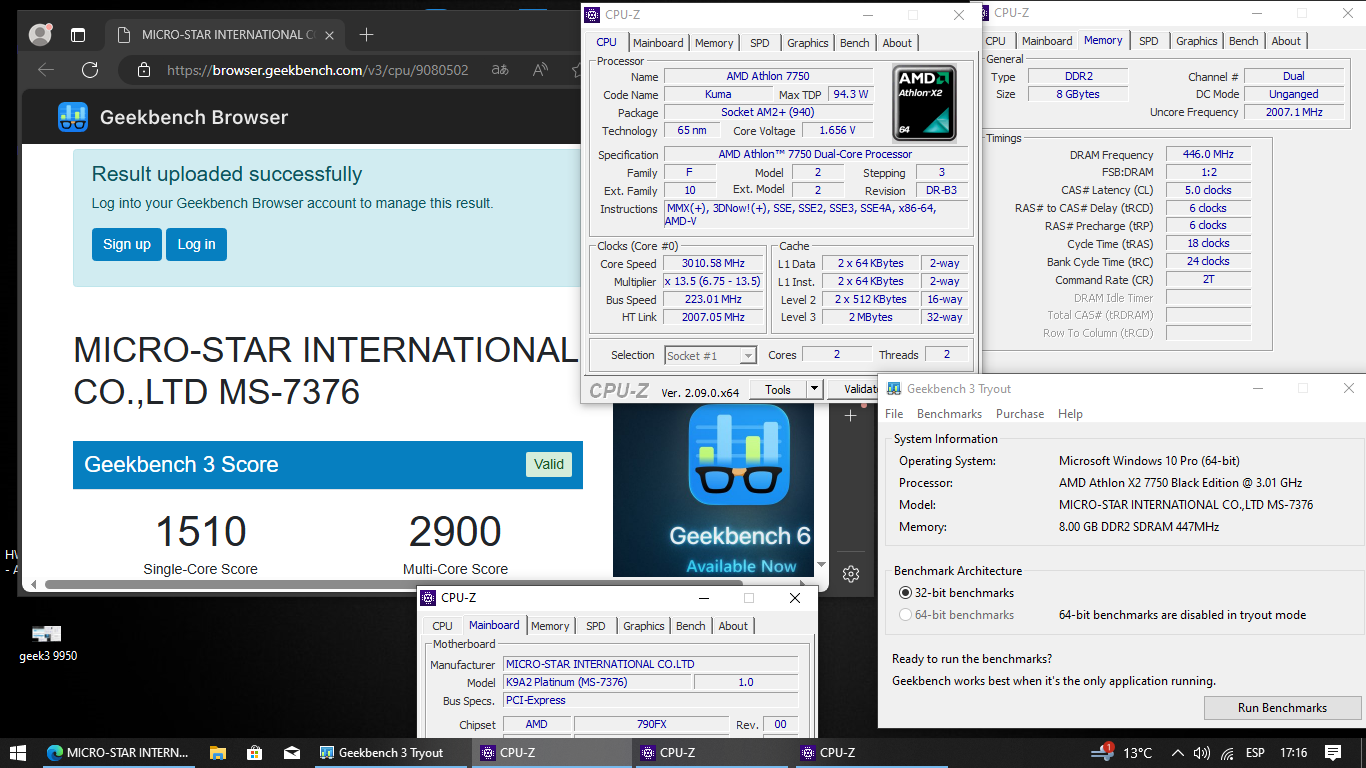Open SPD tab in CPU-Z timings window
This screenshot has width=1366, height=768.
(x=1149, y=41)
